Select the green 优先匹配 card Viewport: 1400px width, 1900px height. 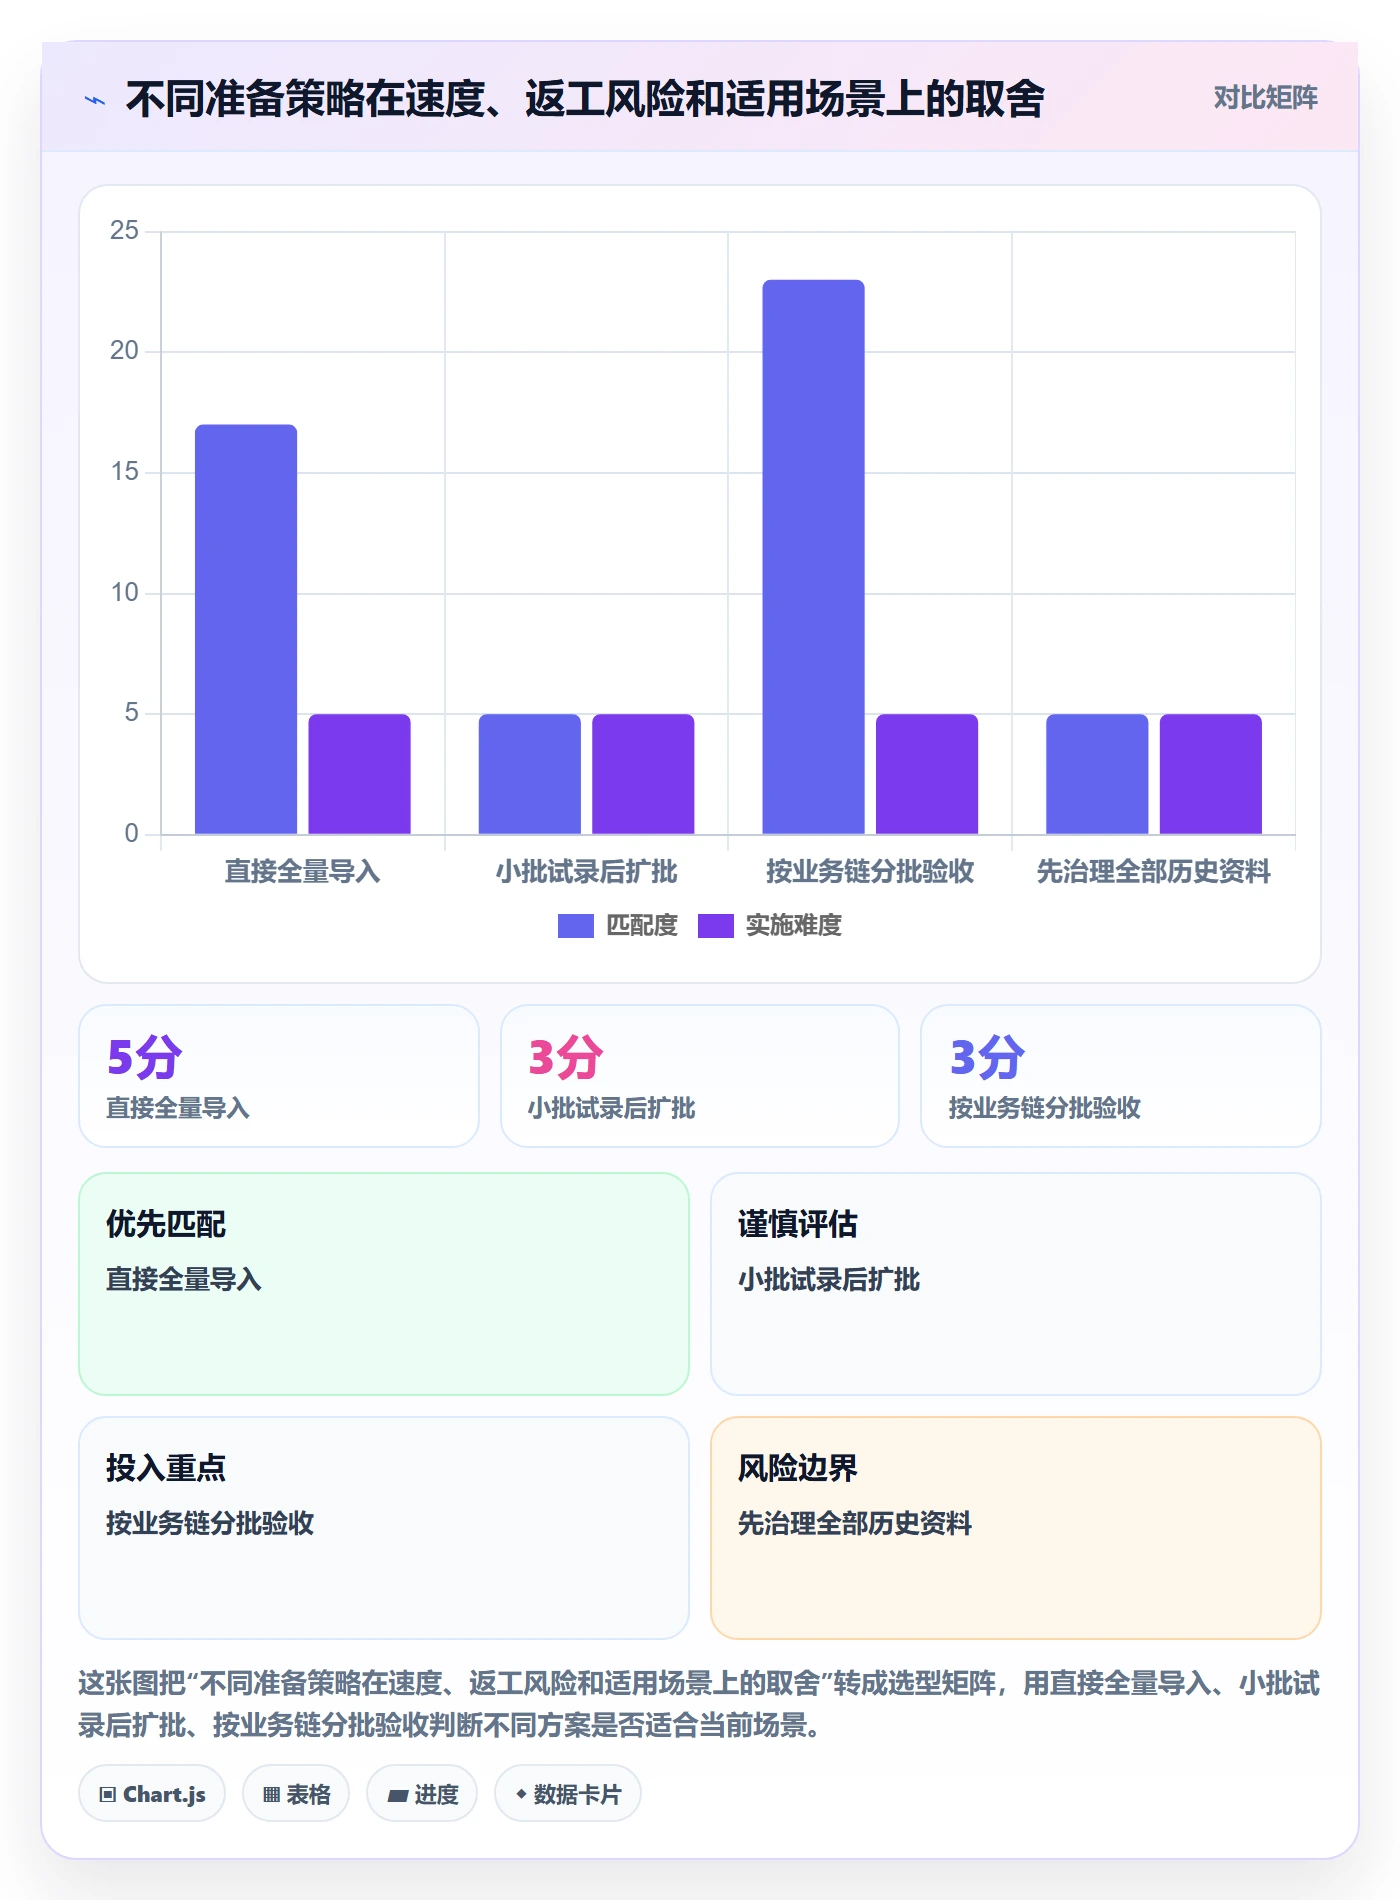click(x=384, y=1284)
